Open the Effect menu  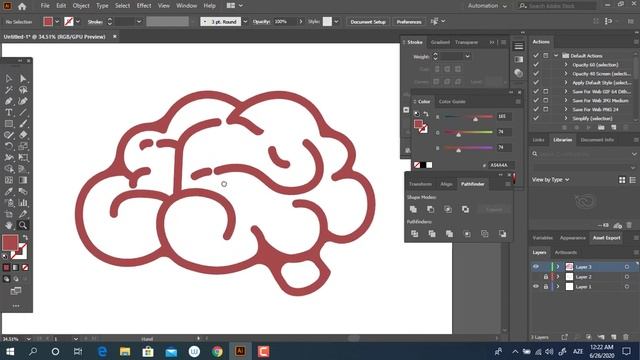[144, 6]
